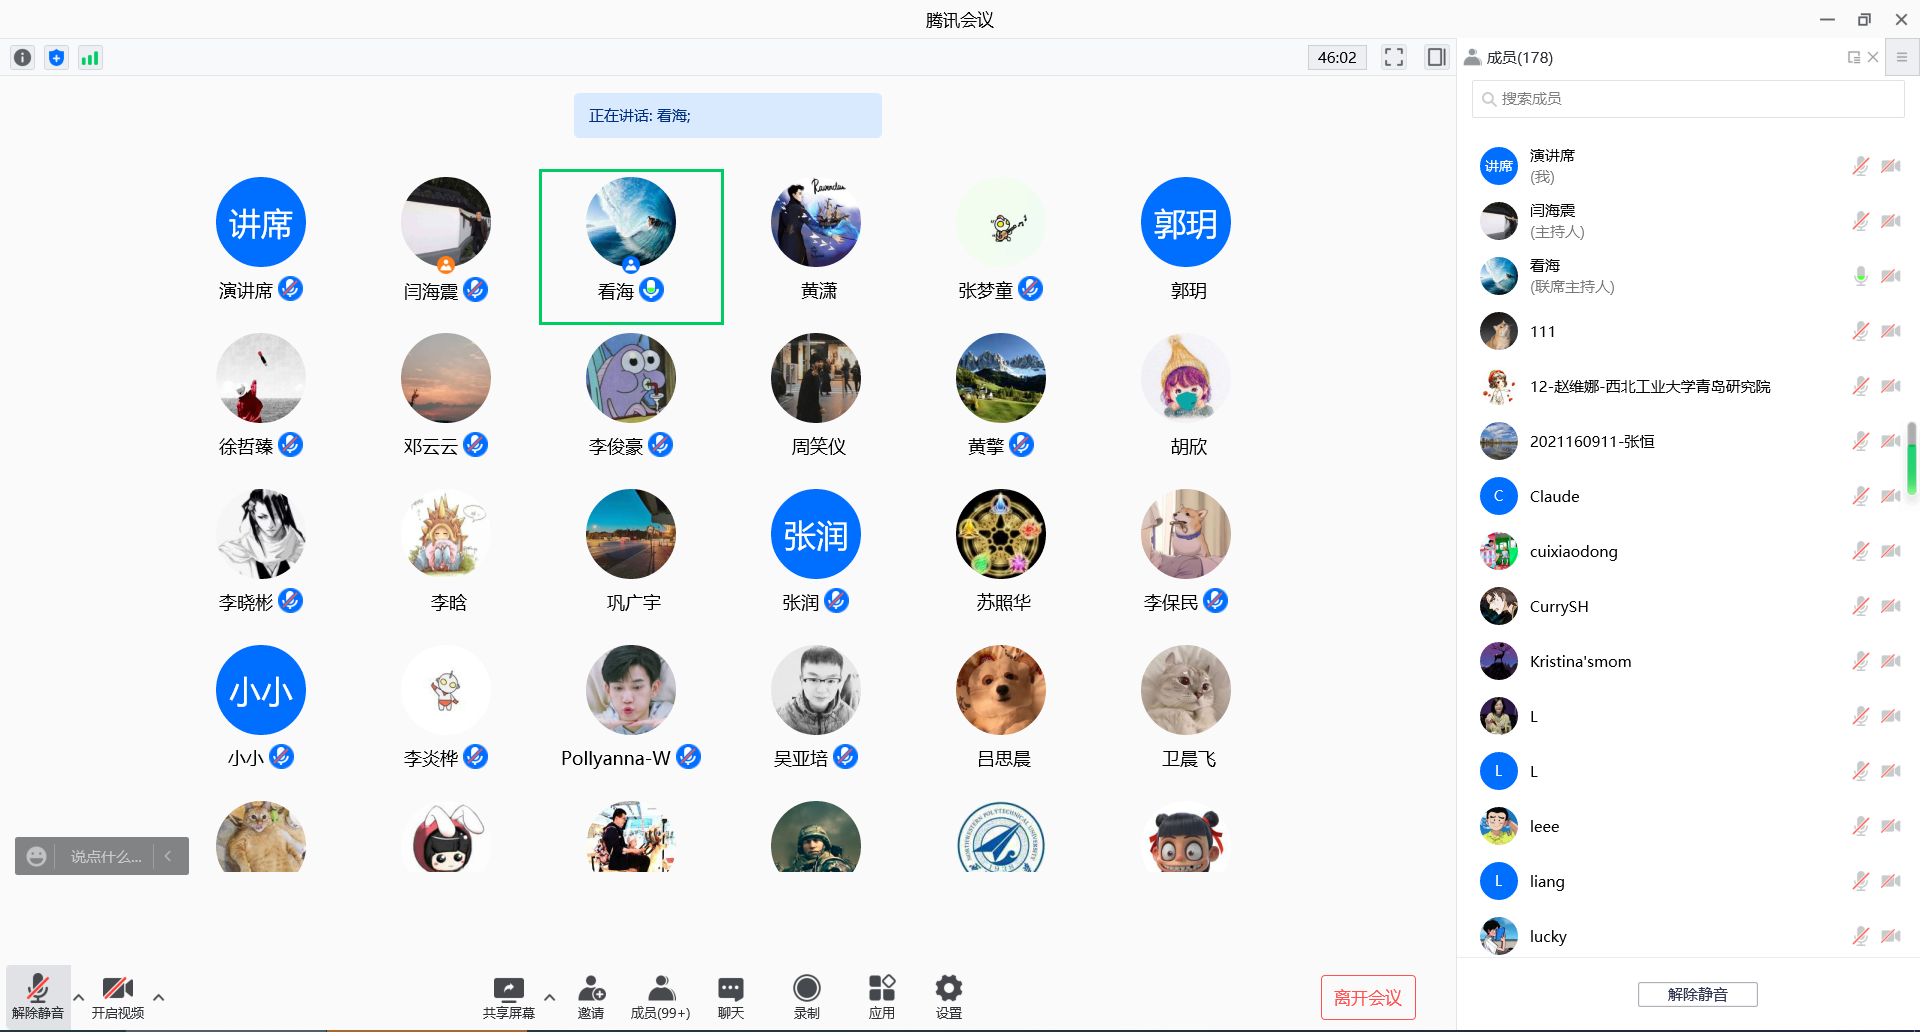Click the leave meeting button

click(x=1367, y=997)
